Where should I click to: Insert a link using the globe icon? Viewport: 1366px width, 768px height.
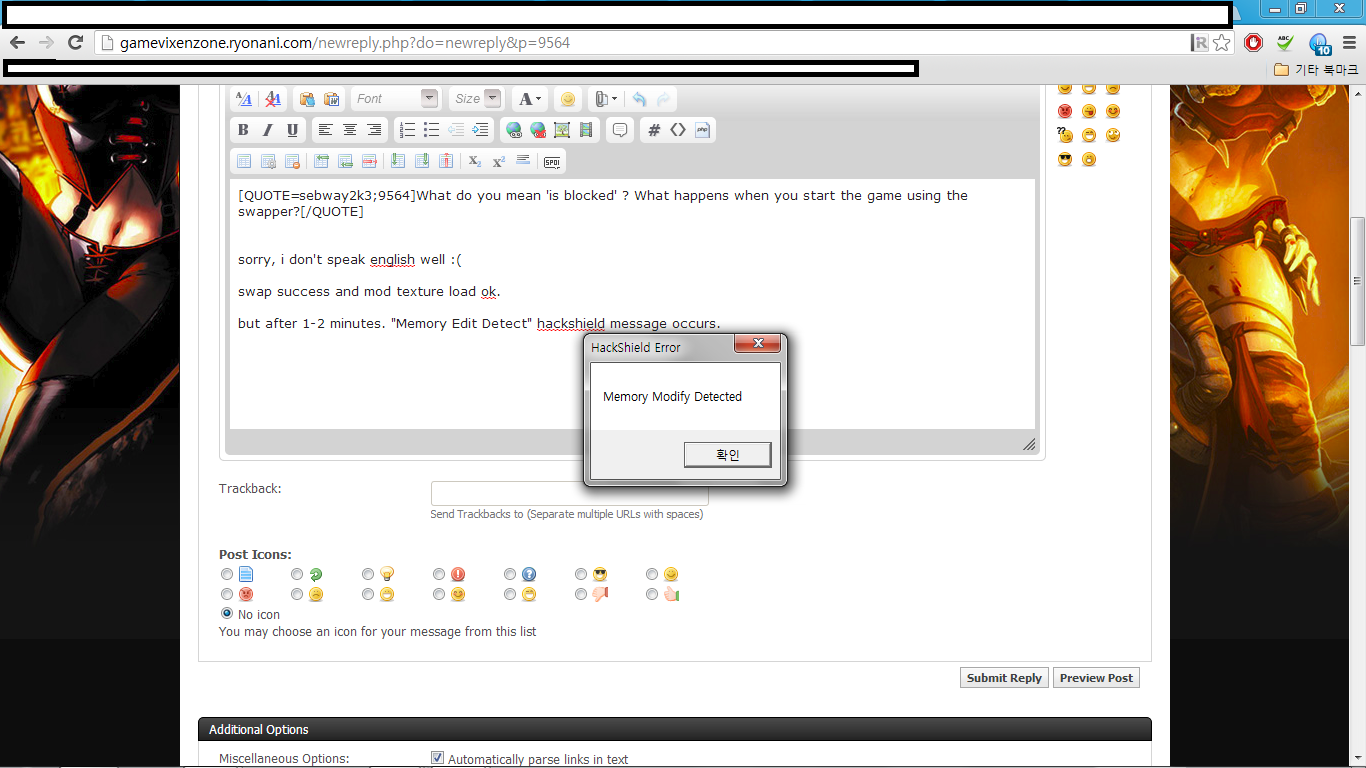[x=513, y=130]
